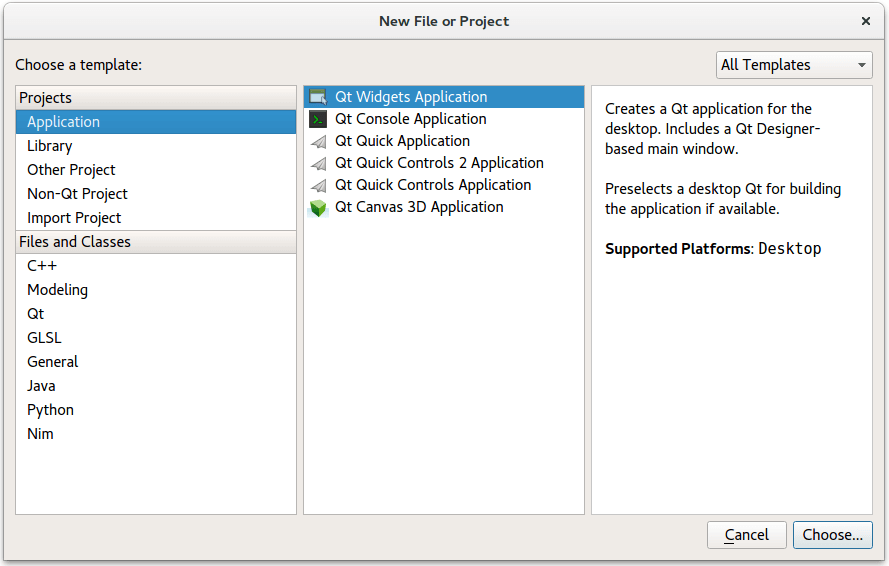Viewport: 889px width, 566px height.
Task: Click the green Qt Canvas 3D cube icon
Action: [318, 208]
